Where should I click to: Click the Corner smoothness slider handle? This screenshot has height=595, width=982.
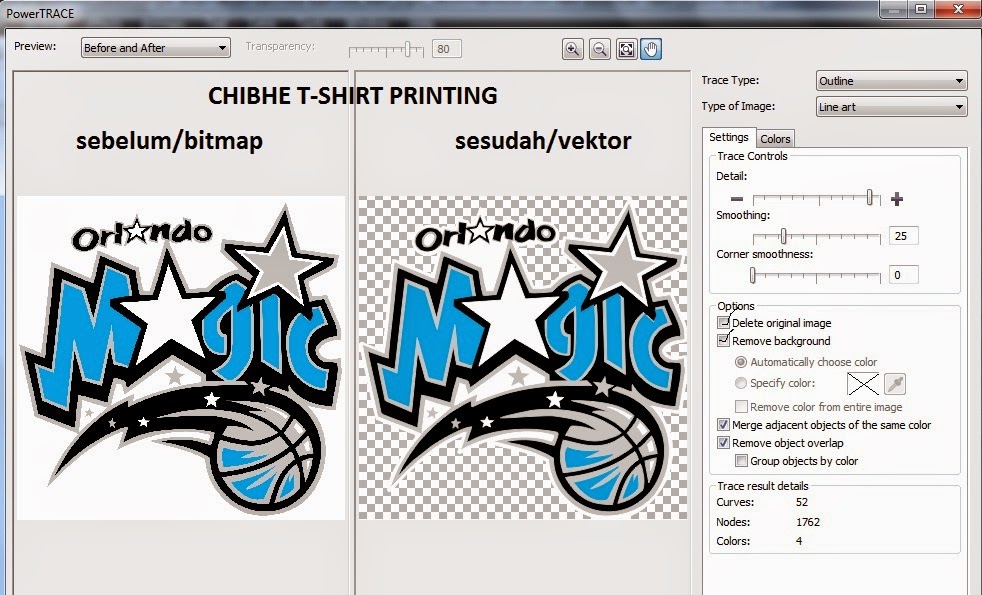(x=753, y=274)
